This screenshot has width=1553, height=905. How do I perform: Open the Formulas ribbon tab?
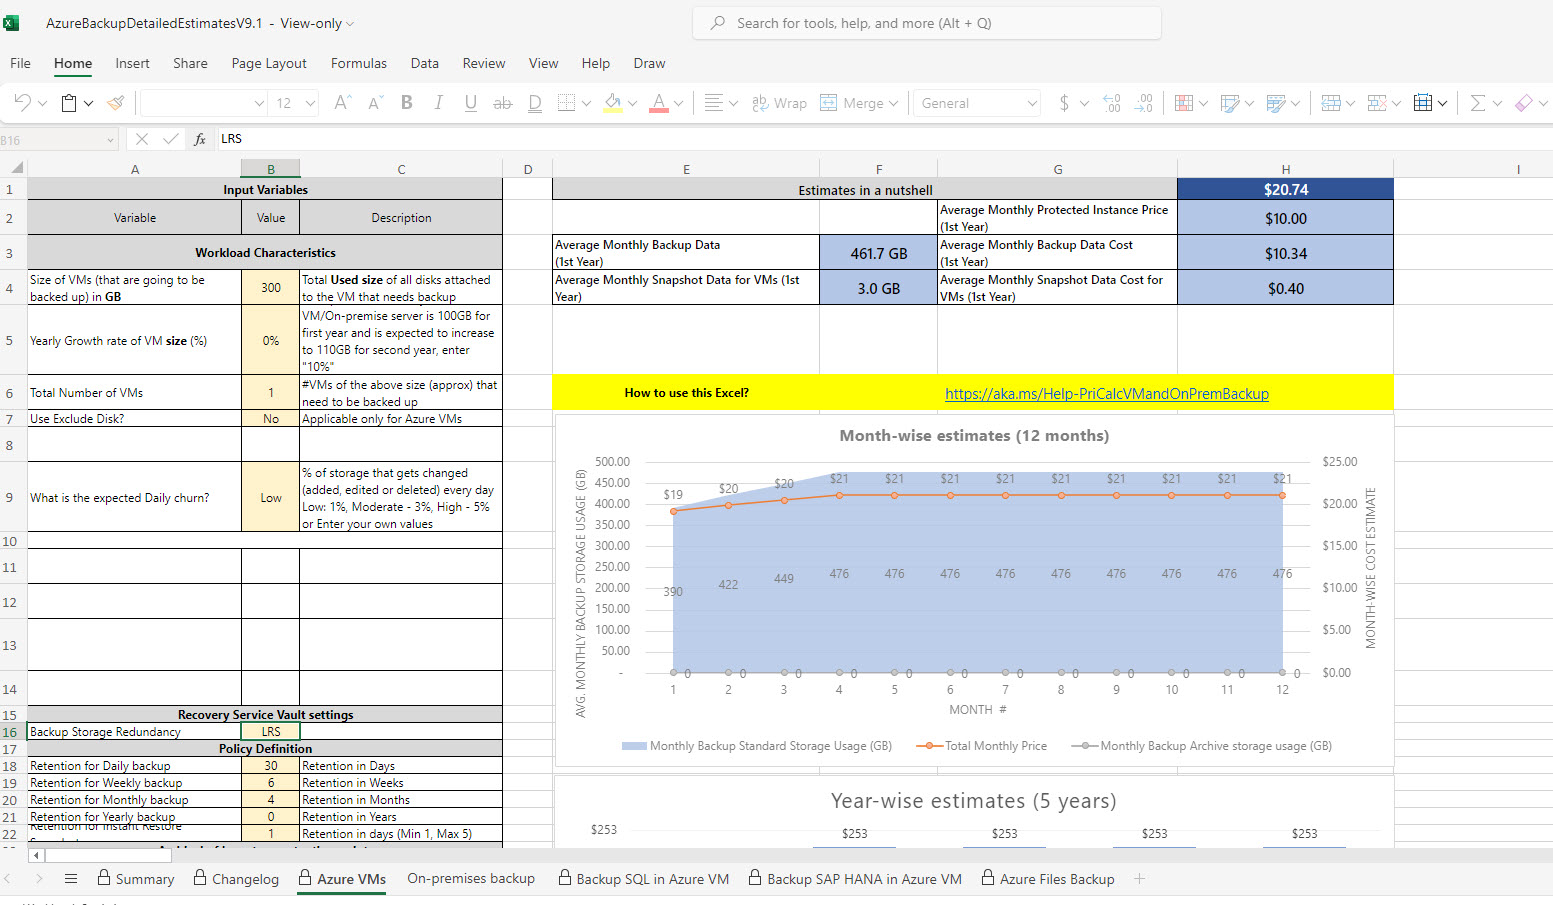pos(358,63)
